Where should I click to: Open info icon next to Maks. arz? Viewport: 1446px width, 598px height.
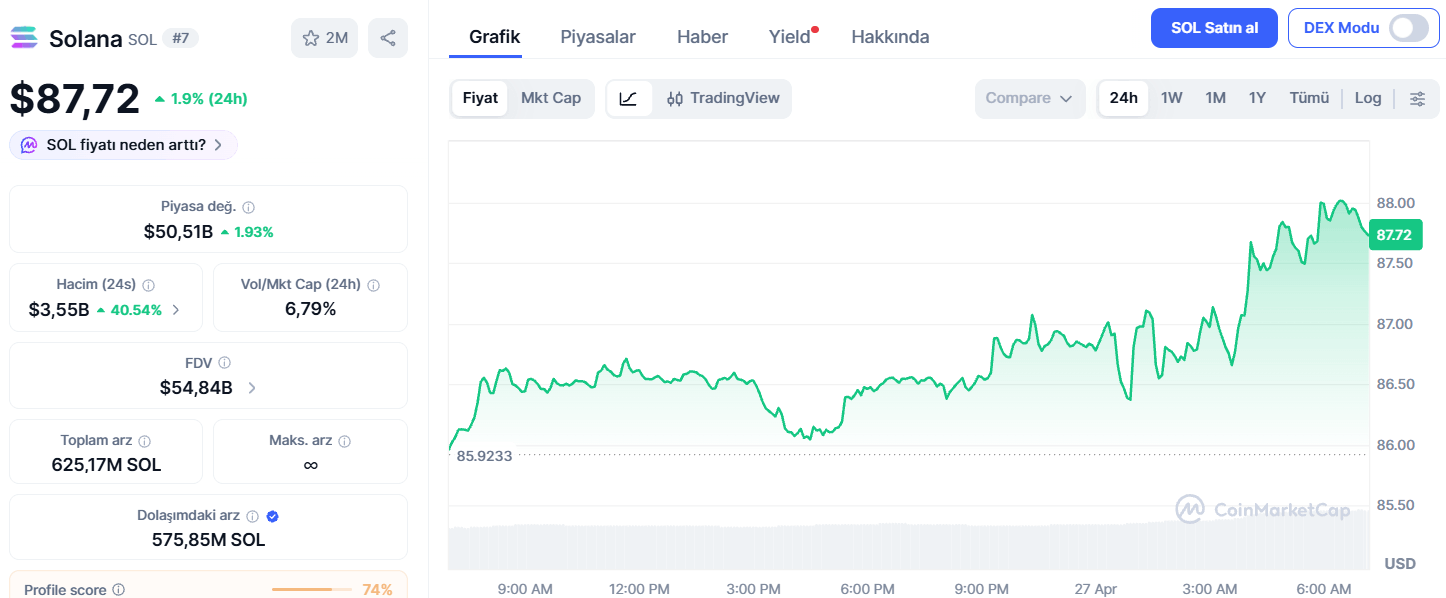tap(345, 441)
